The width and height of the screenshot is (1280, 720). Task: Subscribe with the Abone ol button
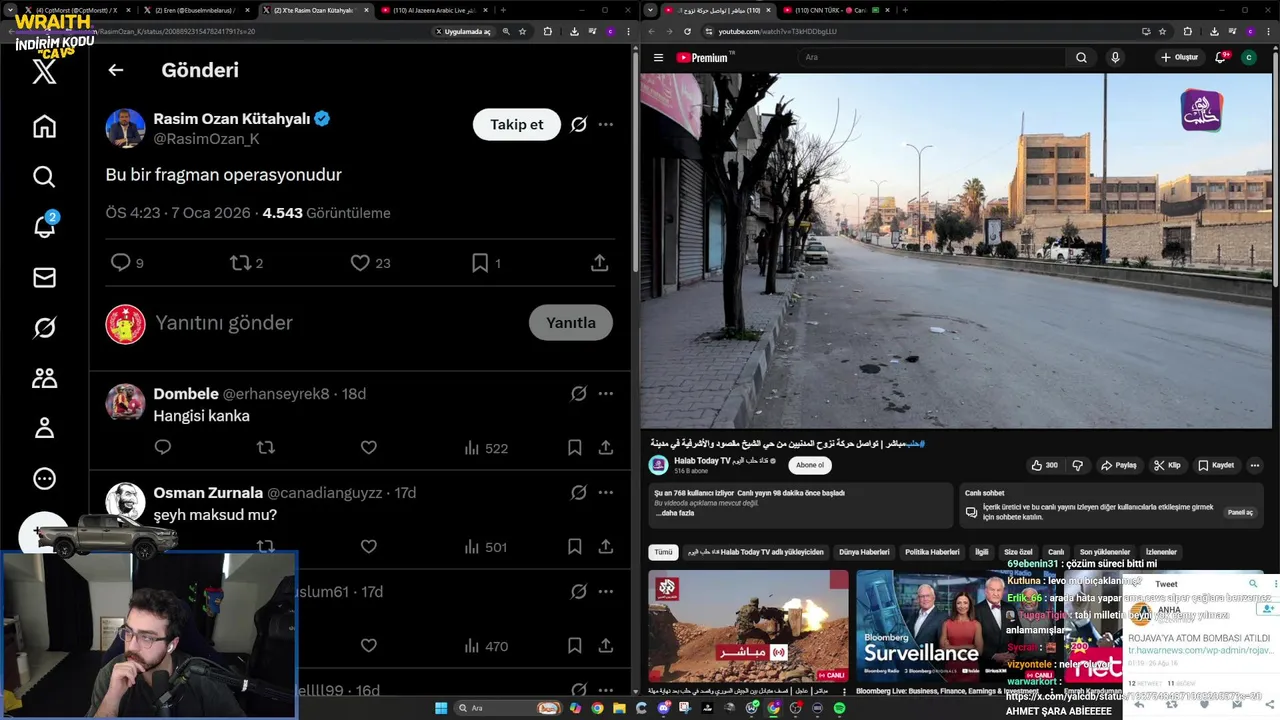(x=809, y=465)
